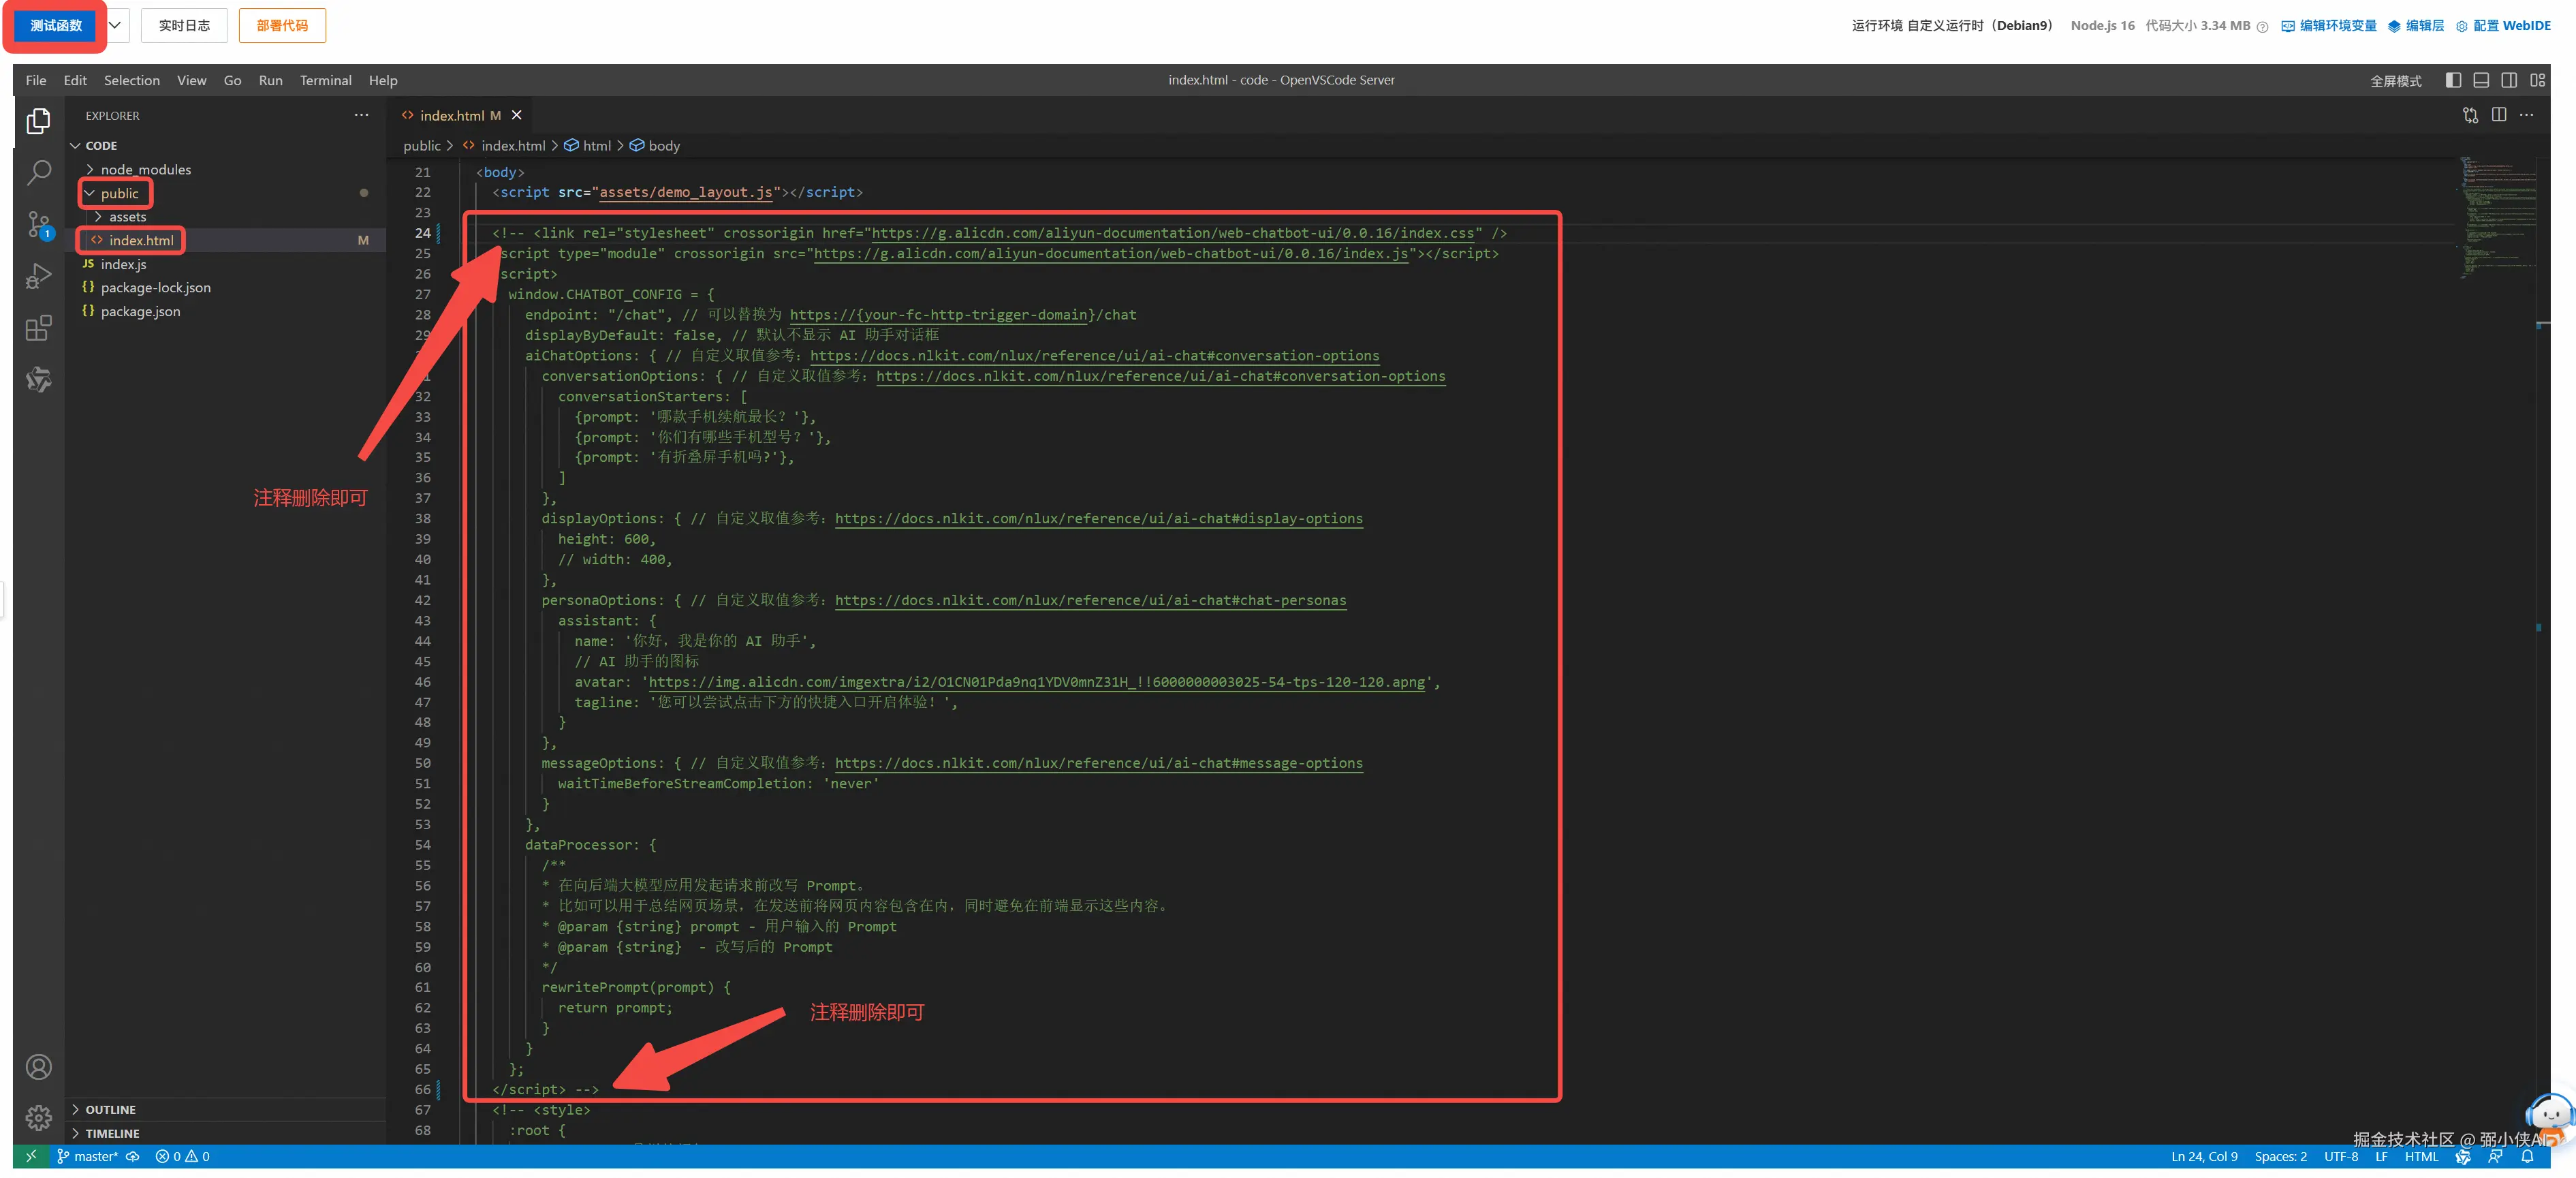Open the Selection menu
Screen dimensions: 2576x1178
point(131,80)
